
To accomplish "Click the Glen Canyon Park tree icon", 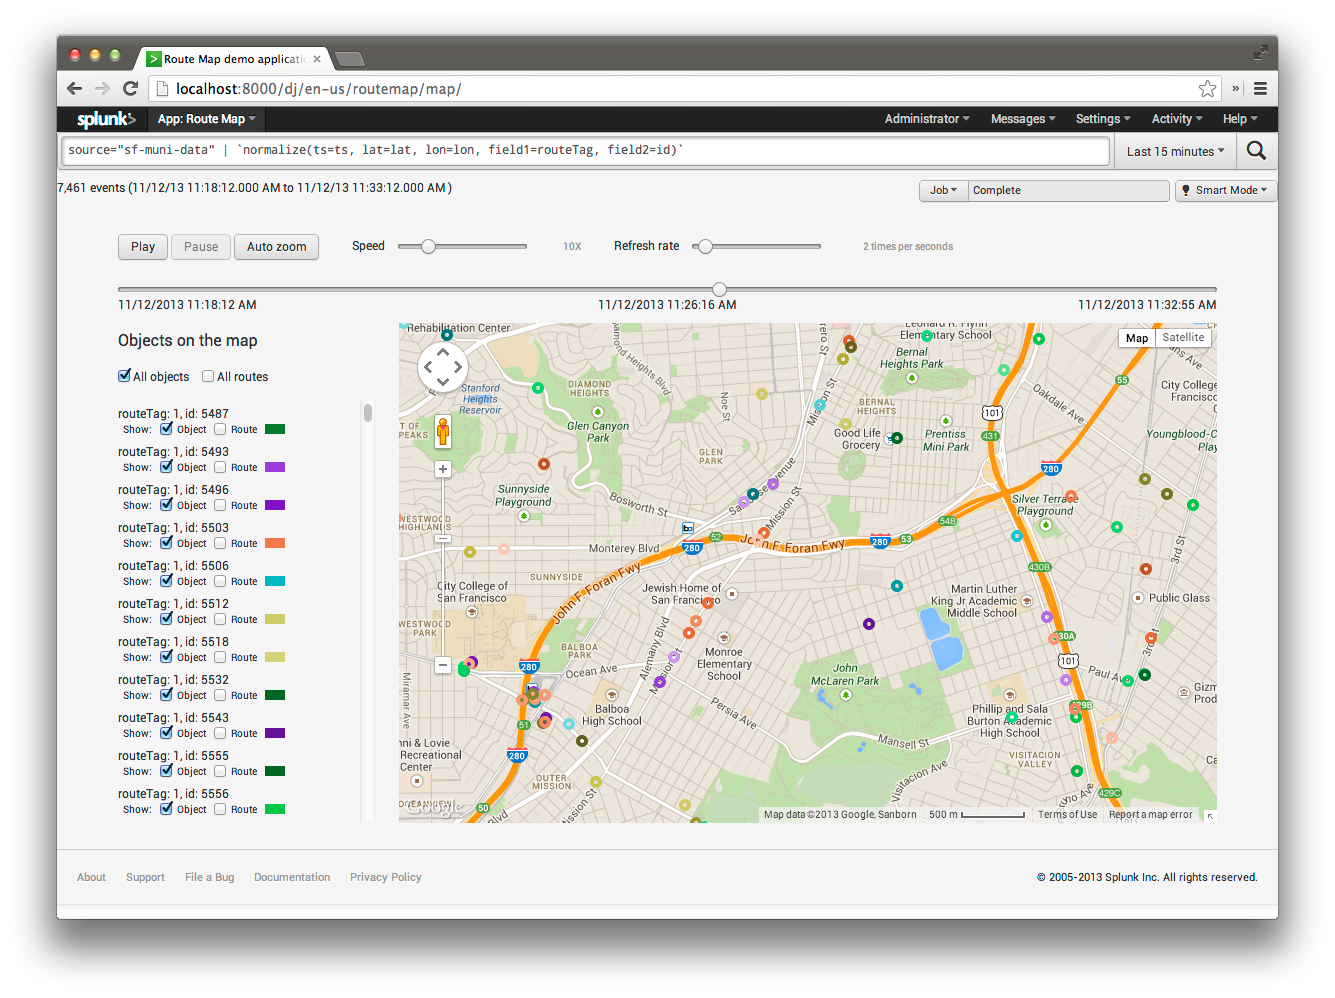I will pos(598,412).
